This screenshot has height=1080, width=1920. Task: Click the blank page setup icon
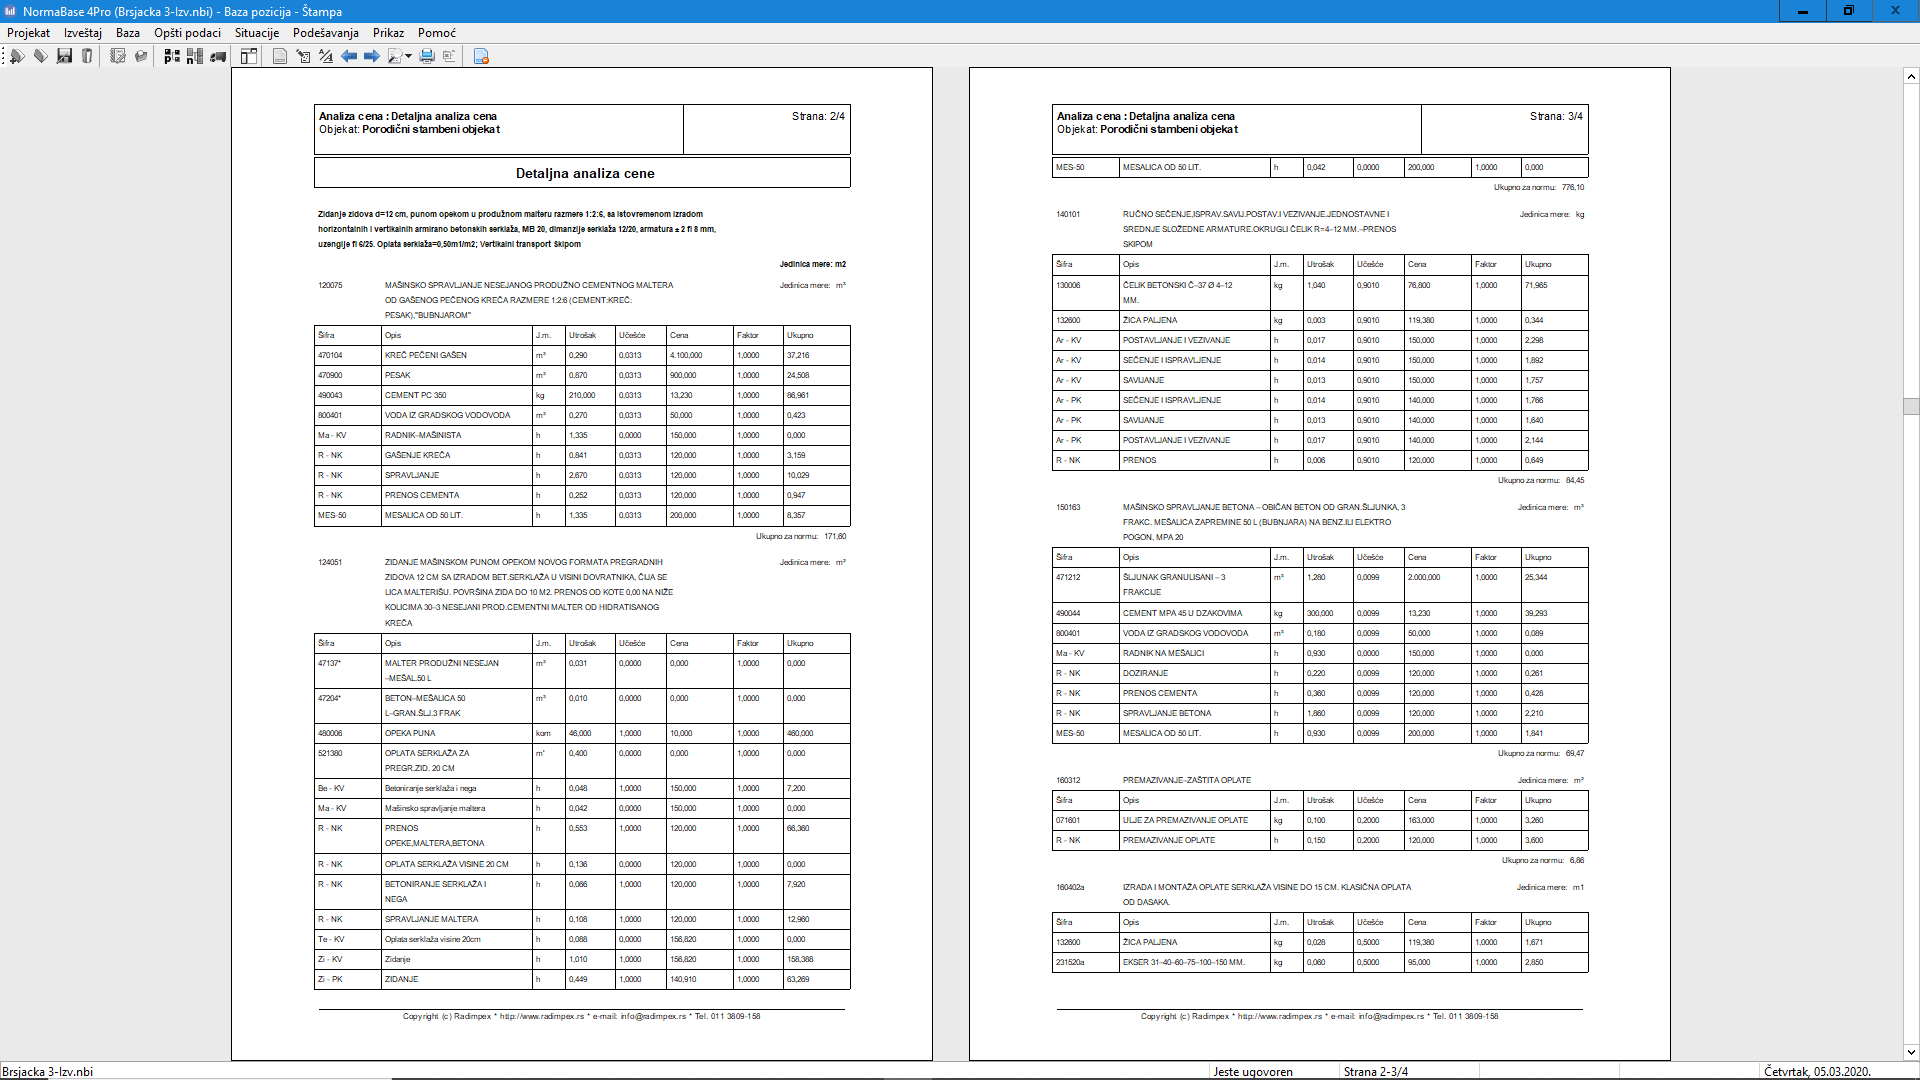coord(280,56)
